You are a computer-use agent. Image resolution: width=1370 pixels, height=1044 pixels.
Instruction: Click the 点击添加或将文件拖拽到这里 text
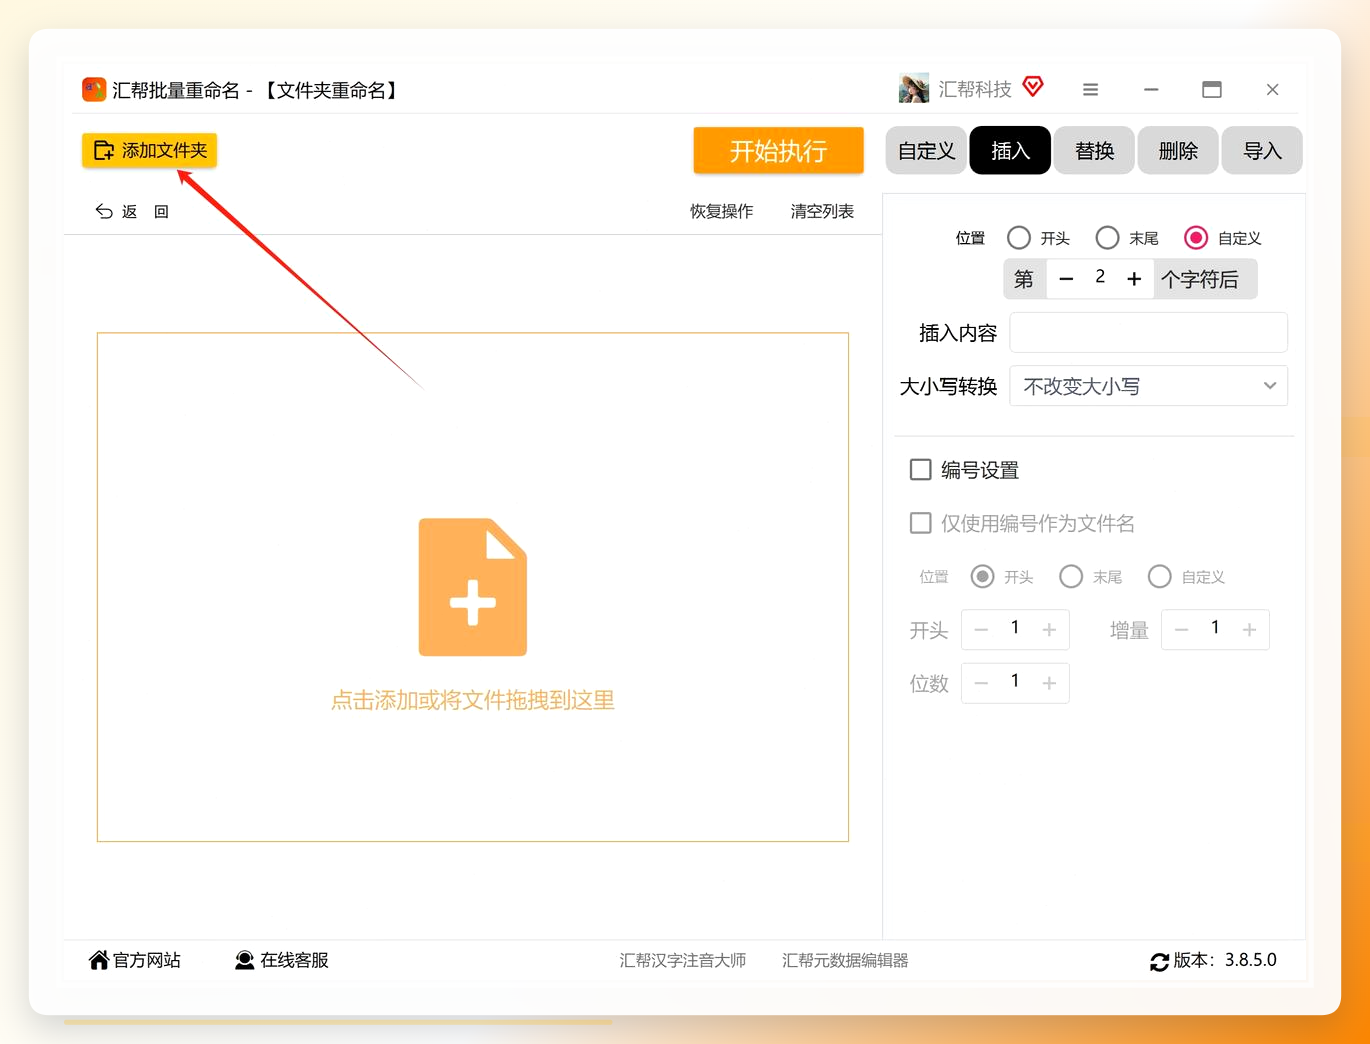[x=473, y=700]
